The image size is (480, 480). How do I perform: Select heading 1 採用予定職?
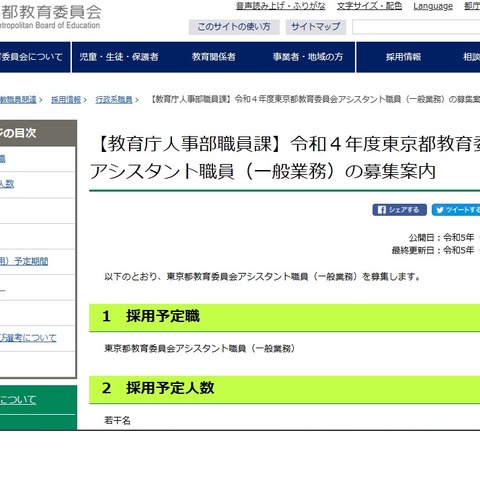coord(151,316)
